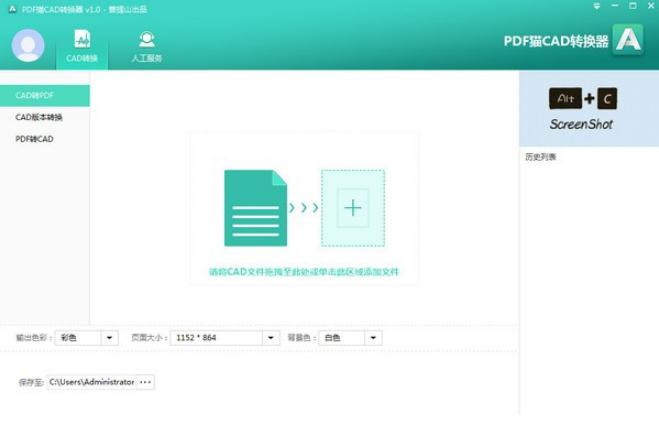
Task: Click the green document file icon
Action: click(256, 208)
